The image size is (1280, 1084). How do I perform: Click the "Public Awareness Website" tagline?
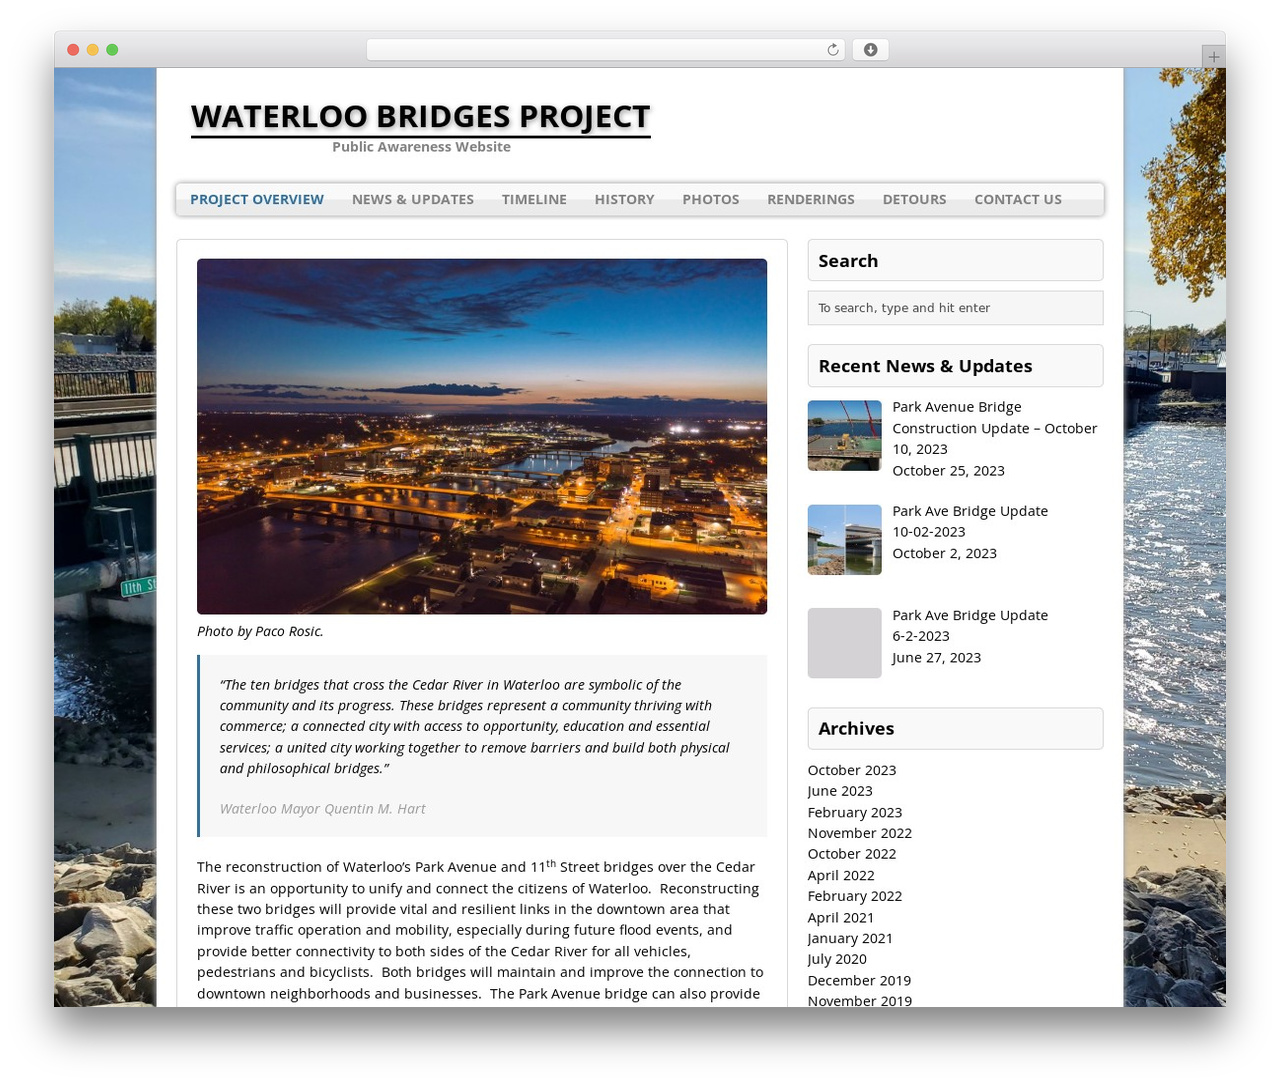coord(421,147)
